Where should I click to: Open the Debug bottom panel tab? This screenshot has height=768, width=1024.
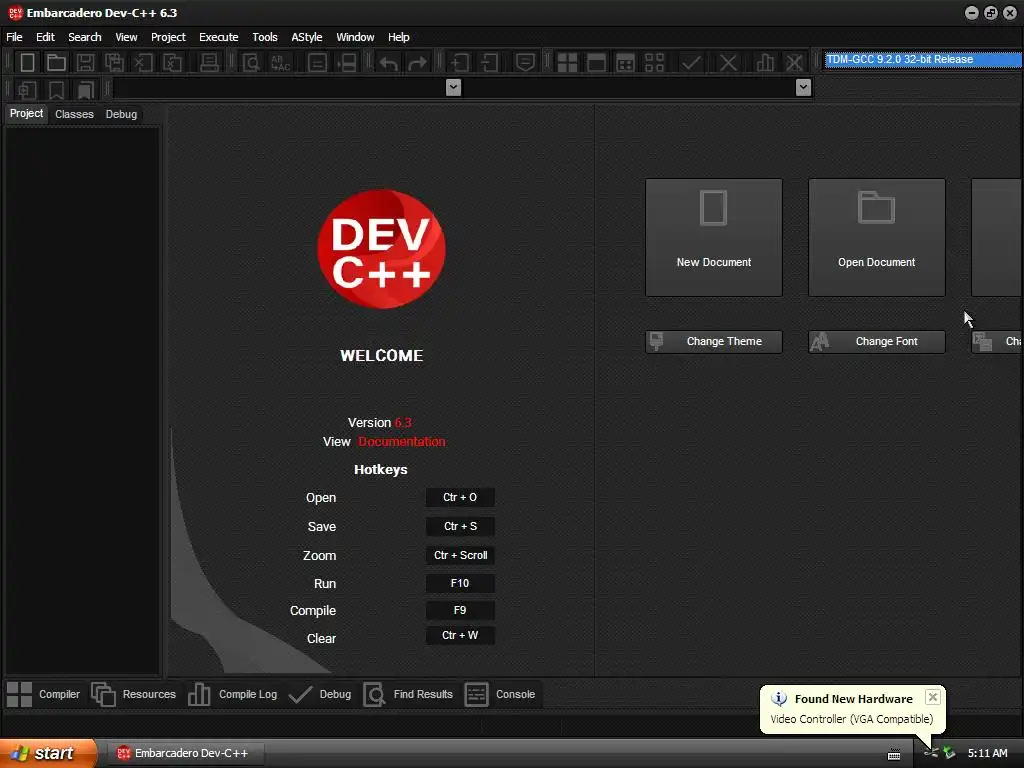tap(319, 694)
